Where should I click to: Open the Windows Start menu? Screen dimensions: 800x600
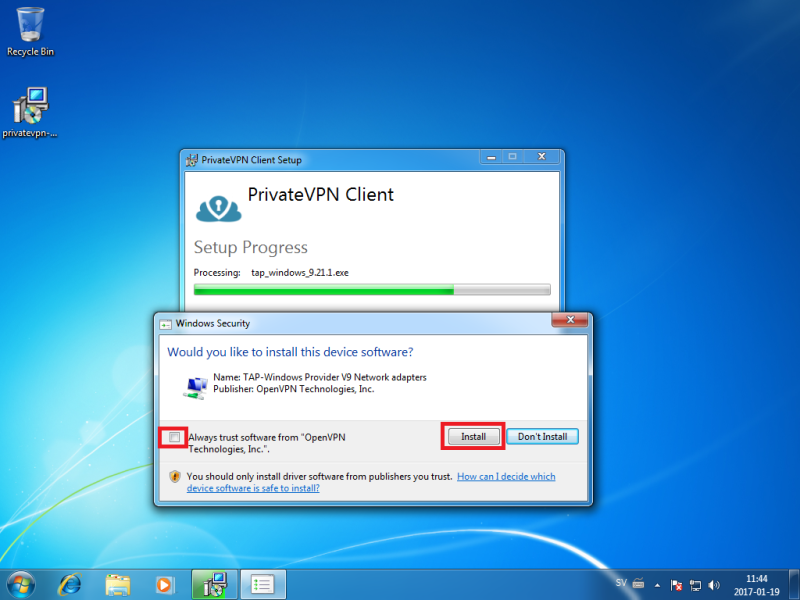(22, 583)
